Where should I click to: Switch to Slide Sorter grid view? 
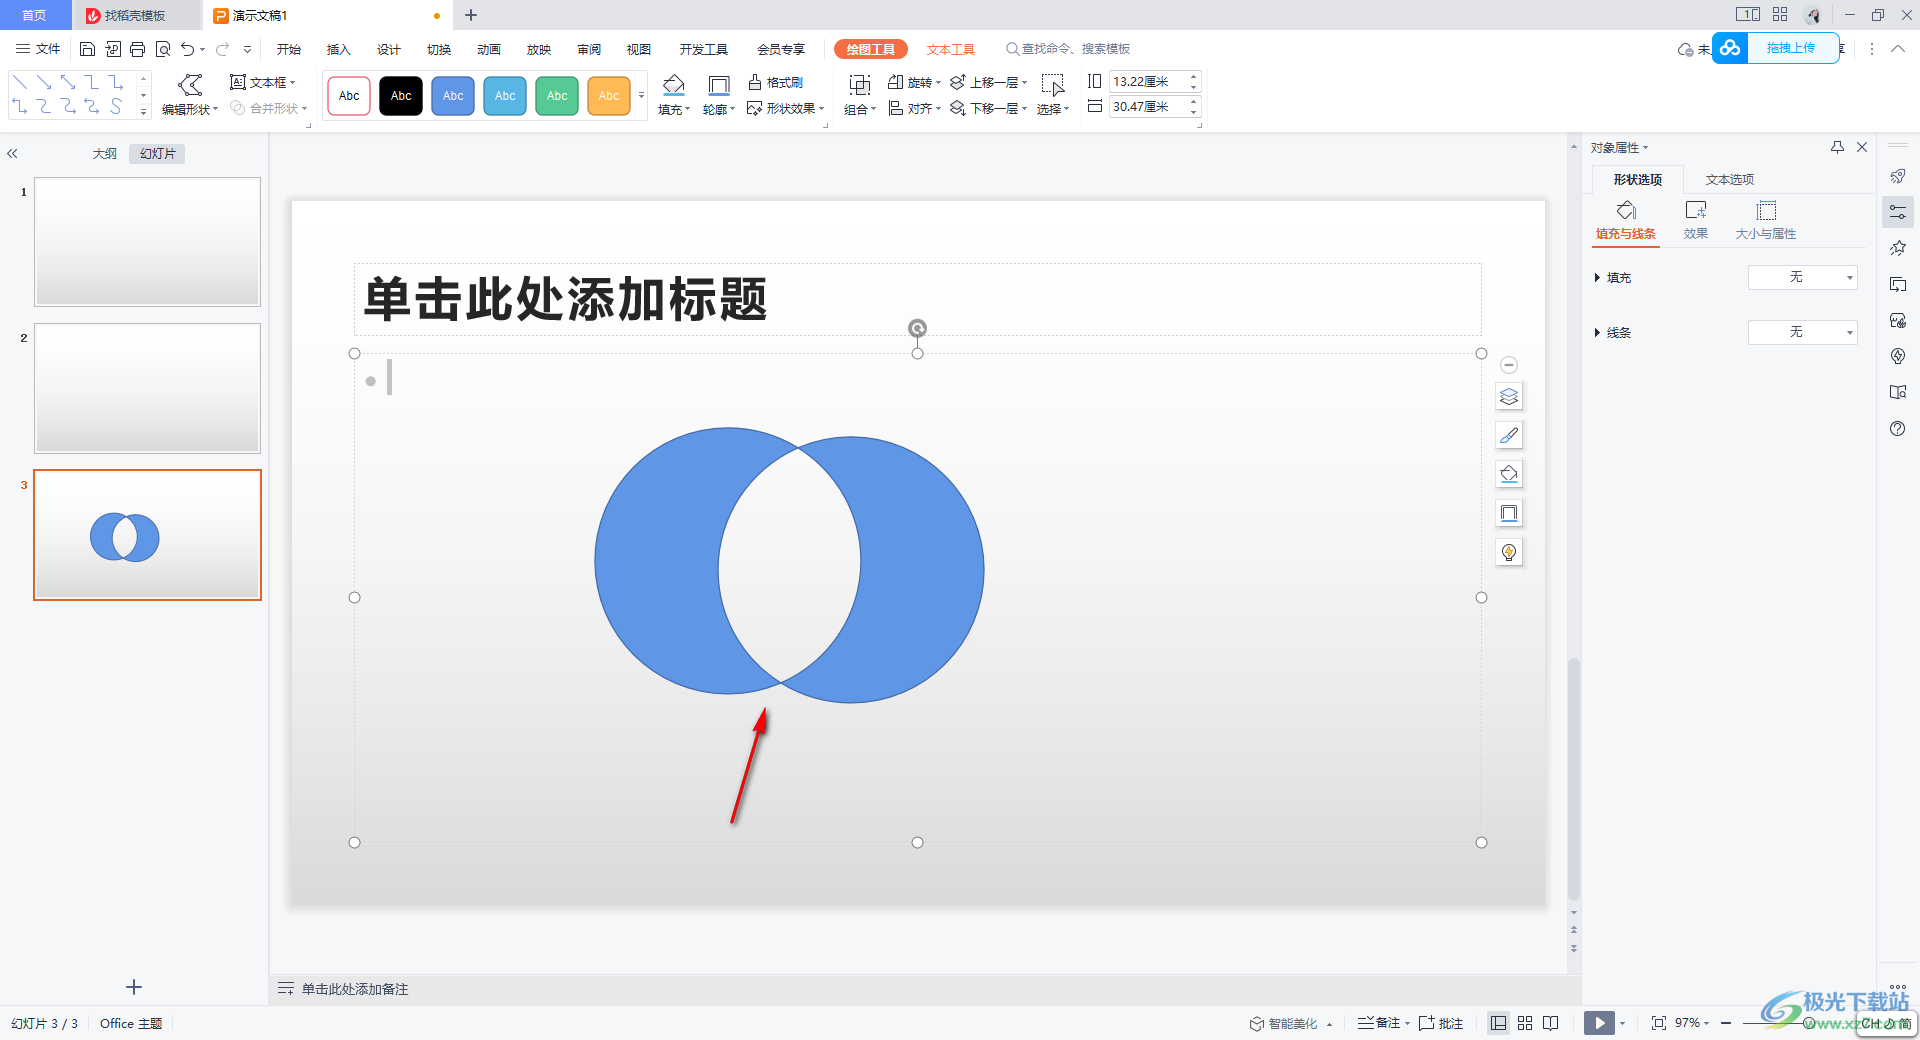pos(1525,1023)
